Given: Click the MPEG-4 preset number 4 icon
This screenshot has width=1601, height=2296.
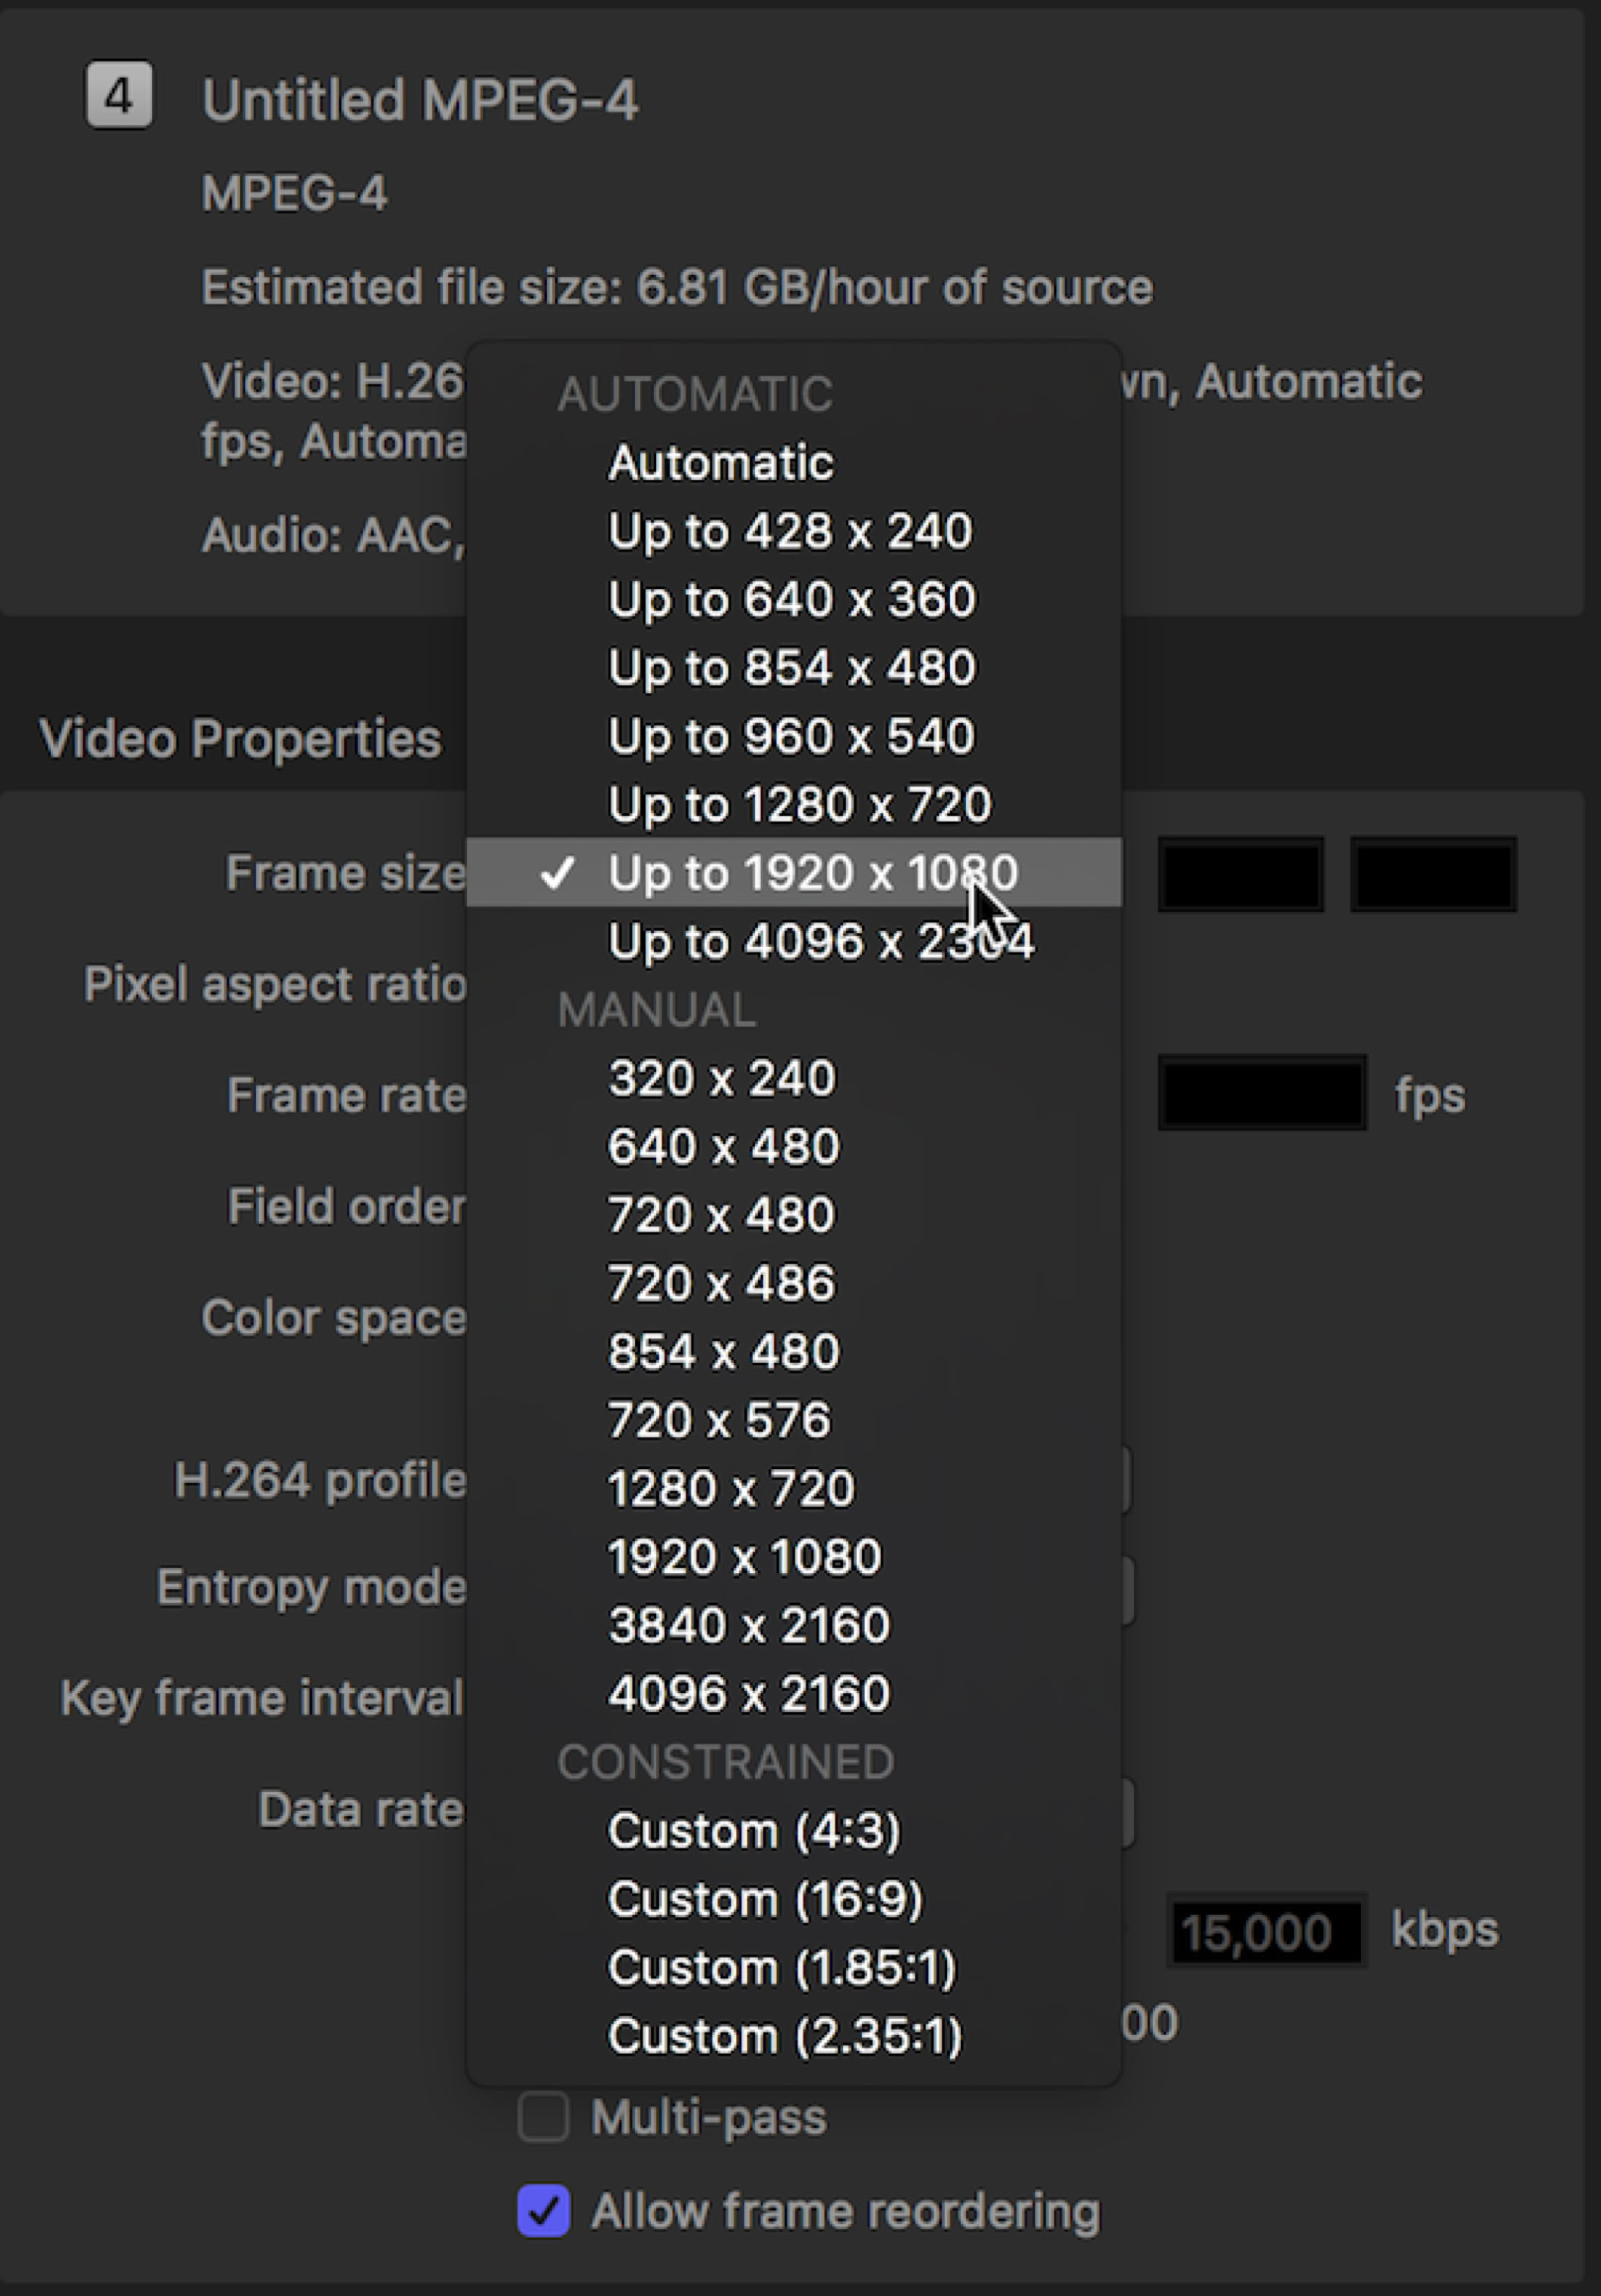Looking at the screenshot, I should tap(119, 96).
